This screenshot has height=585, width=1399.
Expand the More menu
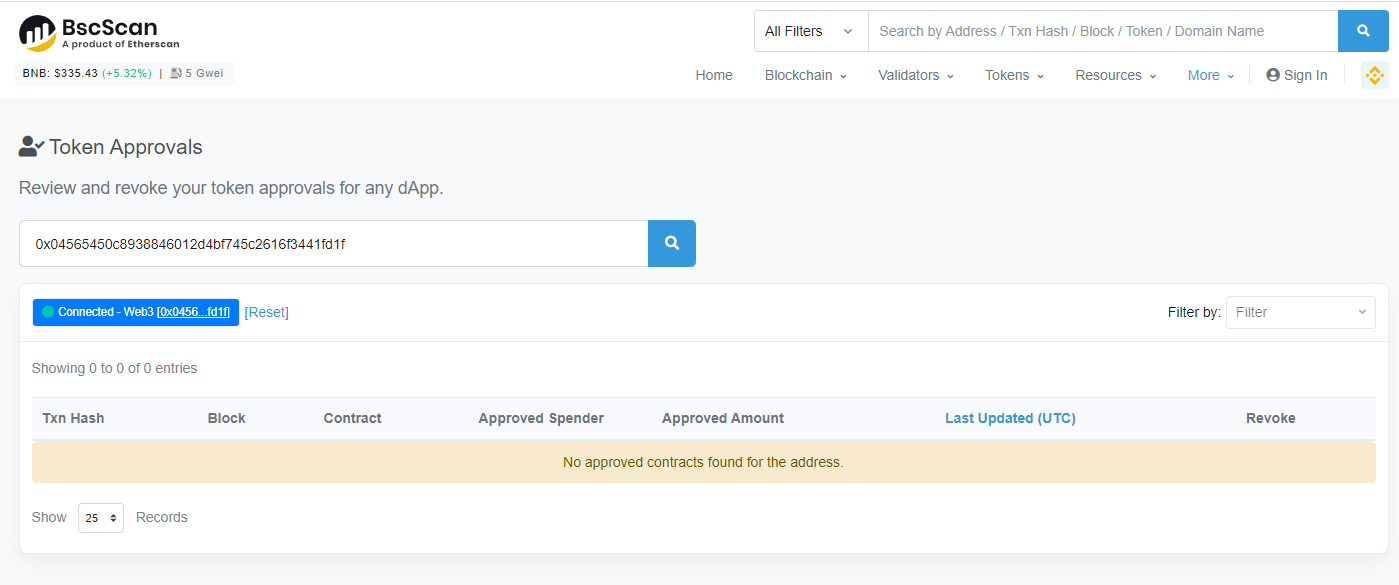(x=1210, y=75)
